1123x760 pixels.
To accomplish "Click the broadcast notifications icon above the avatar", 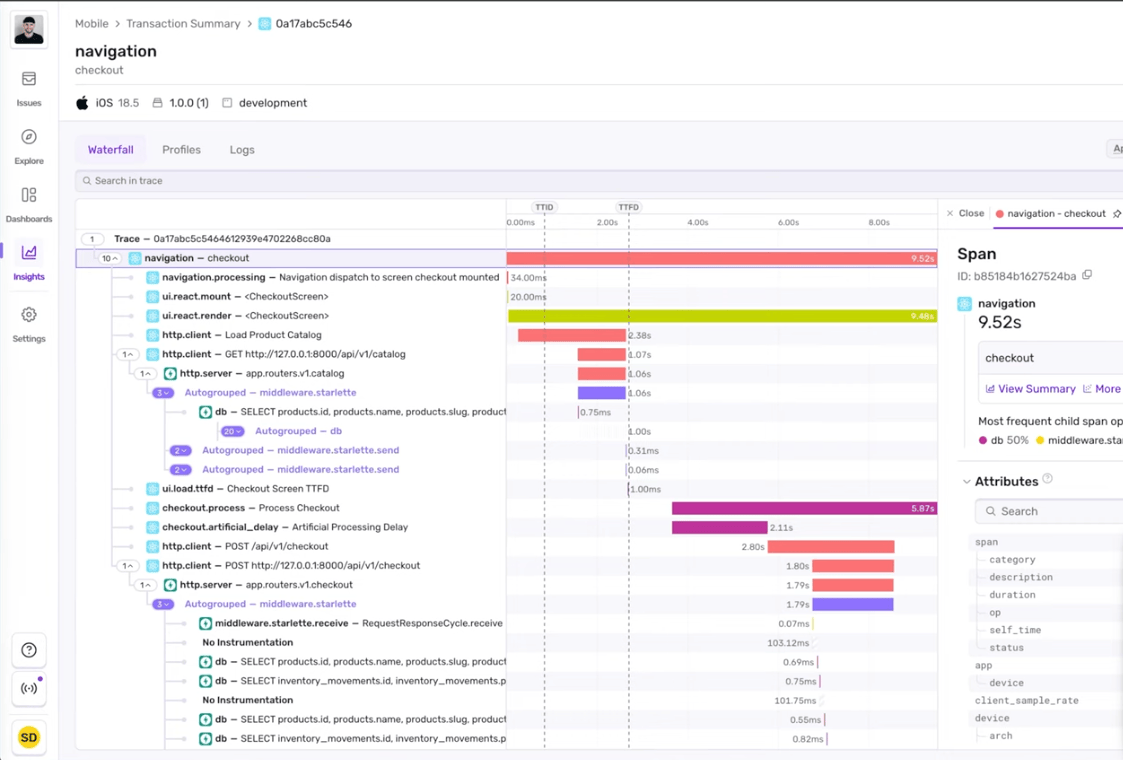I will (28, 688).
